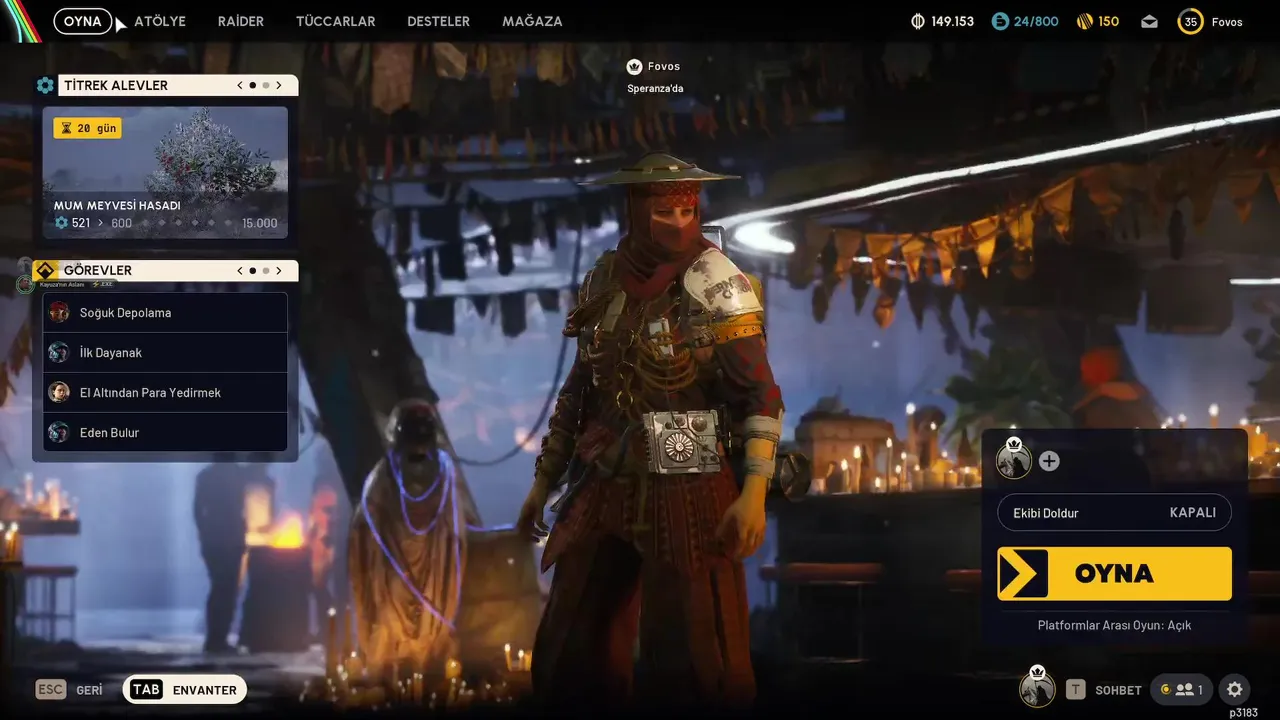The width and height of the screenshot is (1280, 720).
Task: Click the yellow arrow on OYNA button
Action: [1023, 574]
